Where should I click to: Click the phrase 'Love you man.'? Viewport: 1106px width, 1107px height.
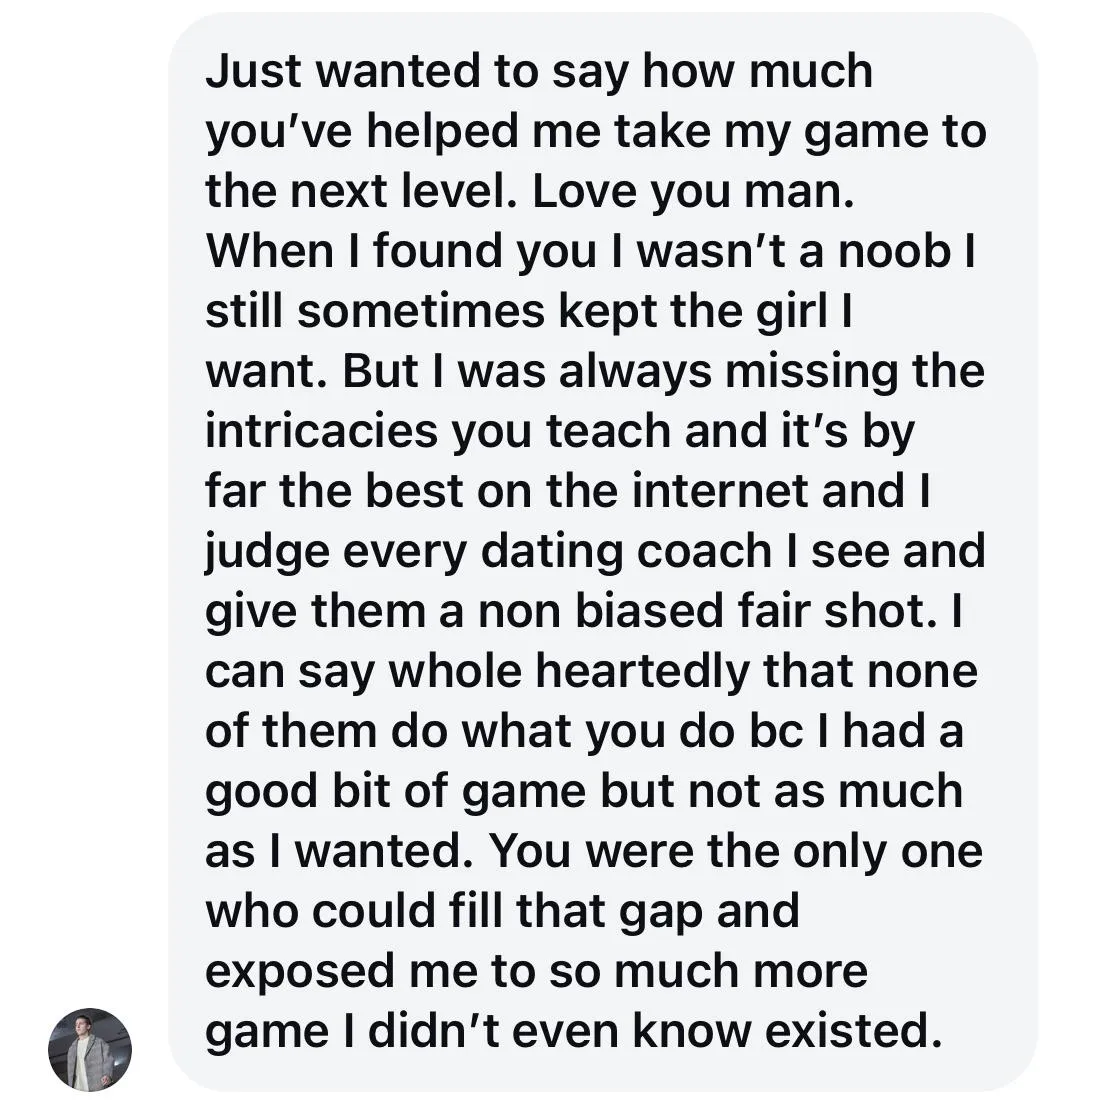694,191
